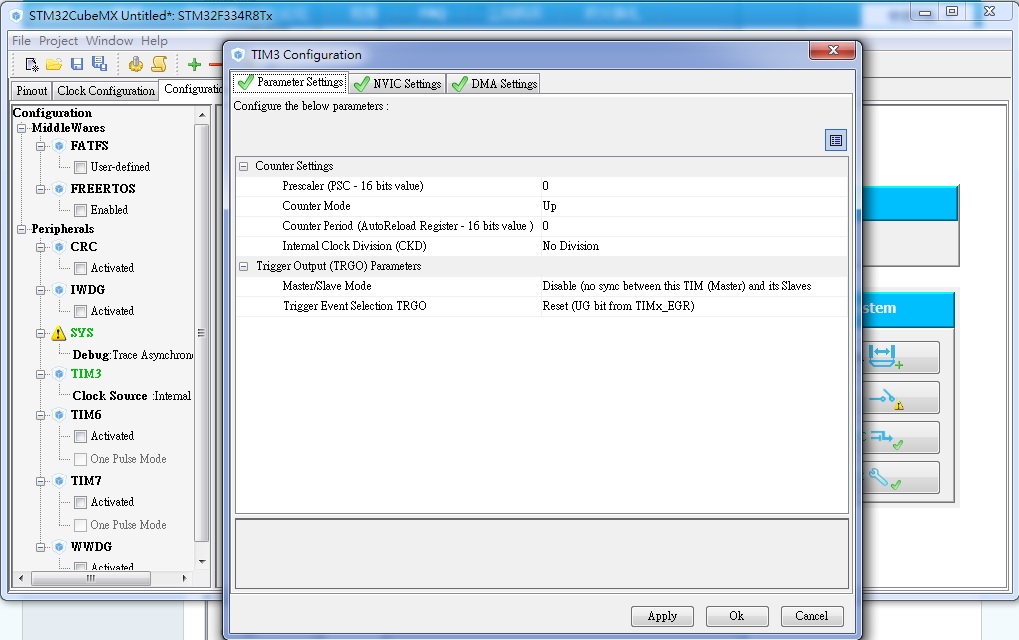
Task: Open the DMA system button with plus
Action: [901, 357]
